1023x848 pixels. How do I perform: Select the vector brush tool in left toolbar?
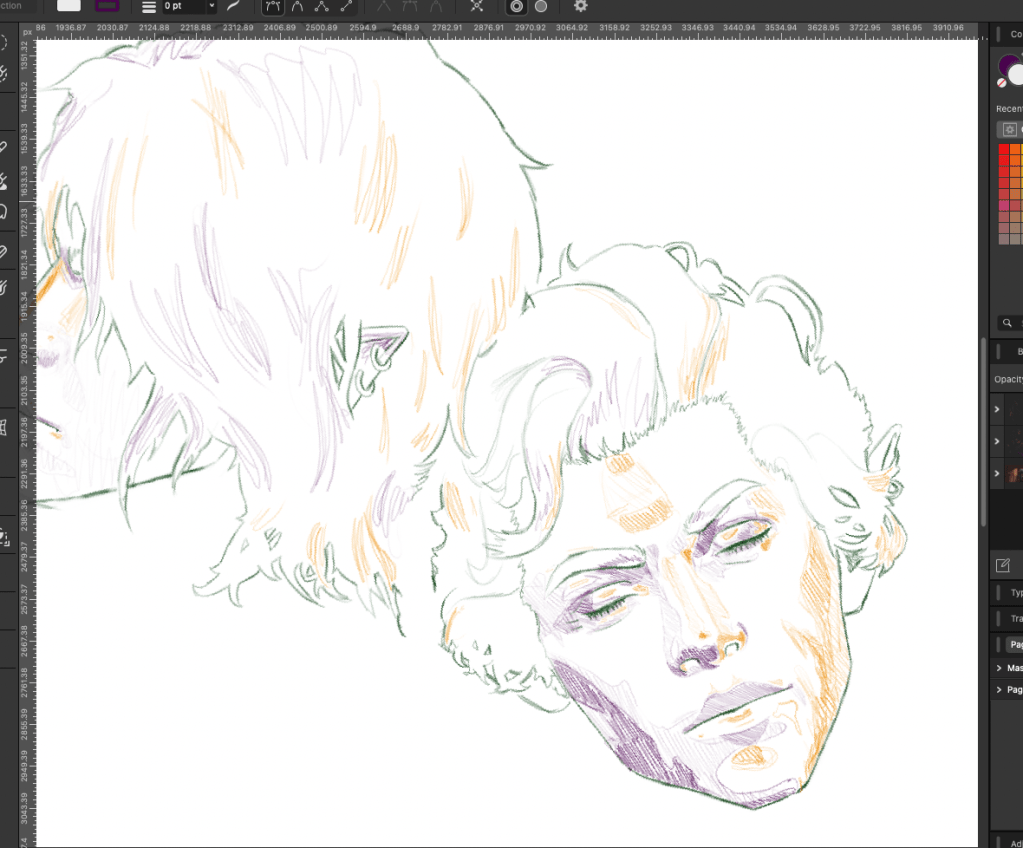[x=3, y=182]
